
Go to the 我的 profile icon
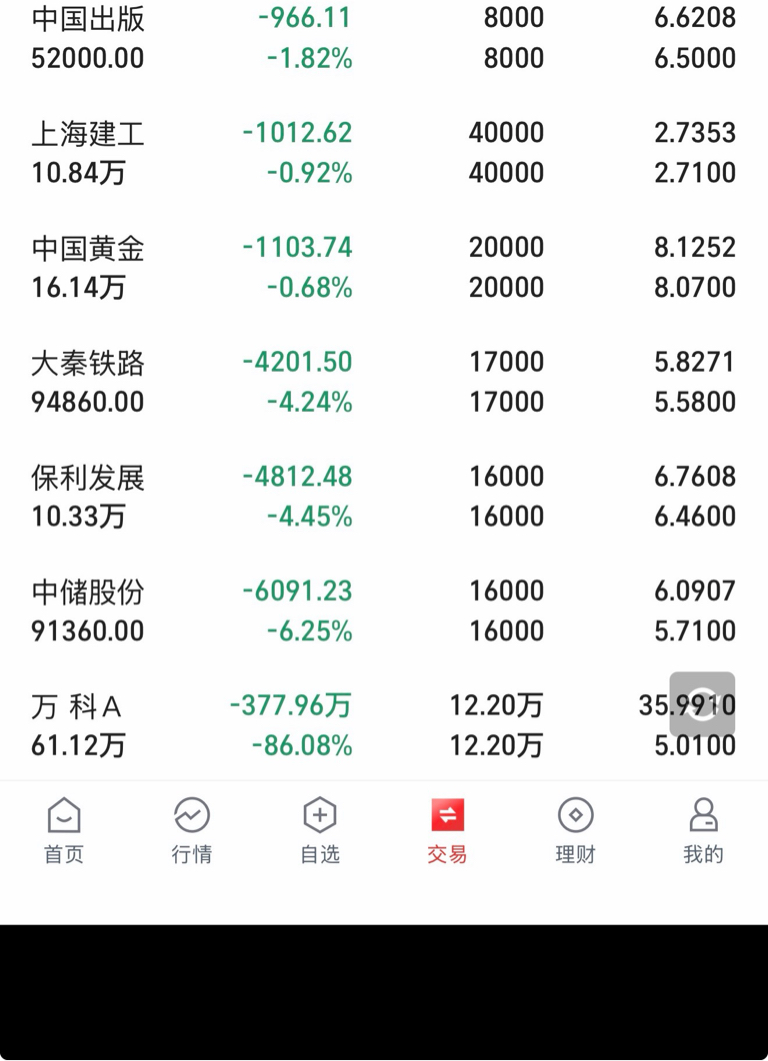coord(703,816)
